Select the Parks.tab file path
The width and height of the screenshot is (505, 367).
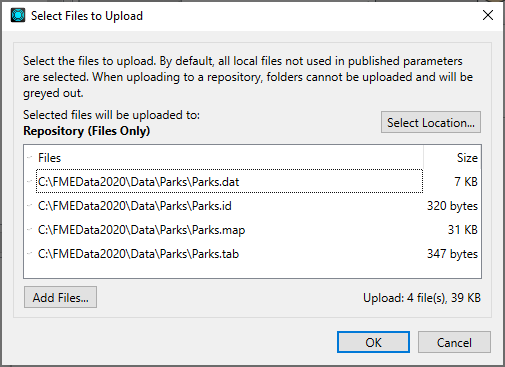tap(138, 254)
